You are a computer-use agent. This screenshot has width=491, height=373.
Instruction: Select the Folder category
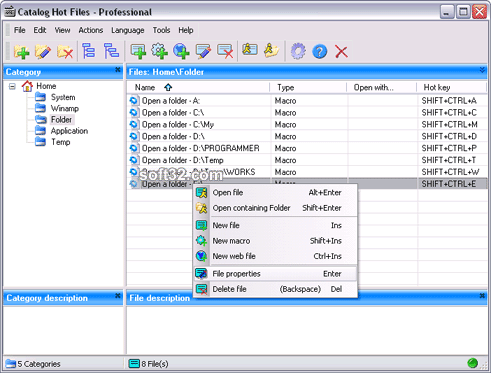pyautogui.click(x=61, y=119)
